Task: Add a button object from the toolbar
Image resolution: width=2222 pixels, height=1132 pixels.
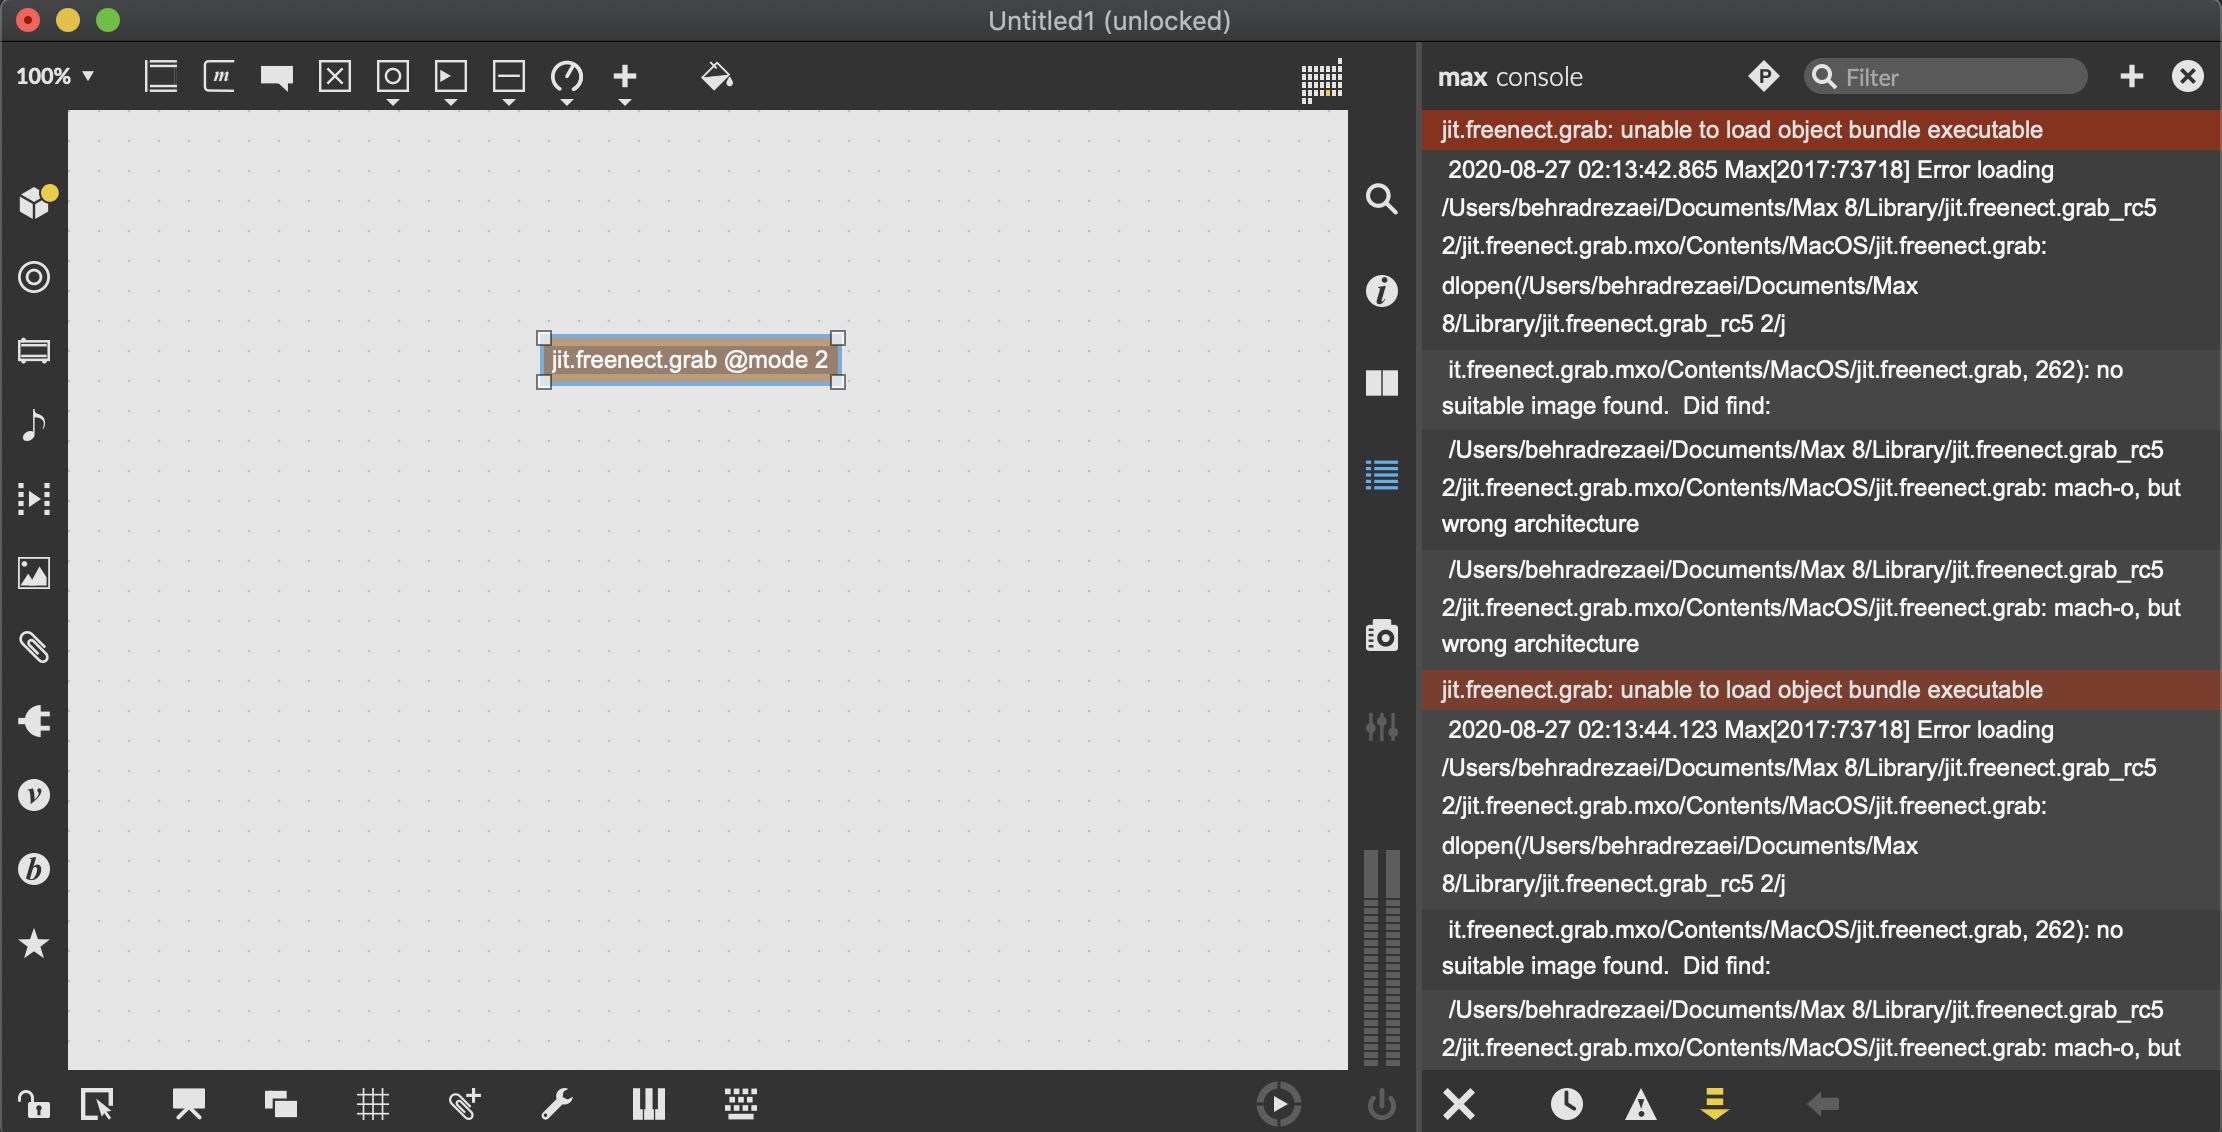Action: point(393,76)
